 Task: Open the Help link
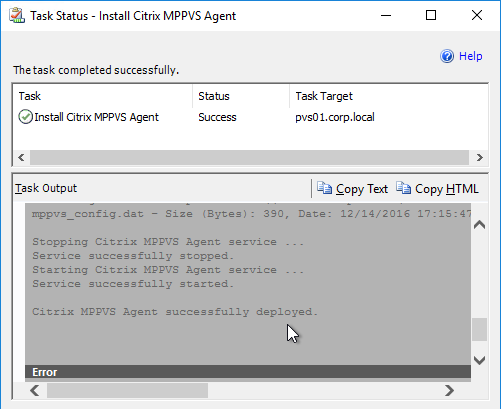click(x=470, y=56)
